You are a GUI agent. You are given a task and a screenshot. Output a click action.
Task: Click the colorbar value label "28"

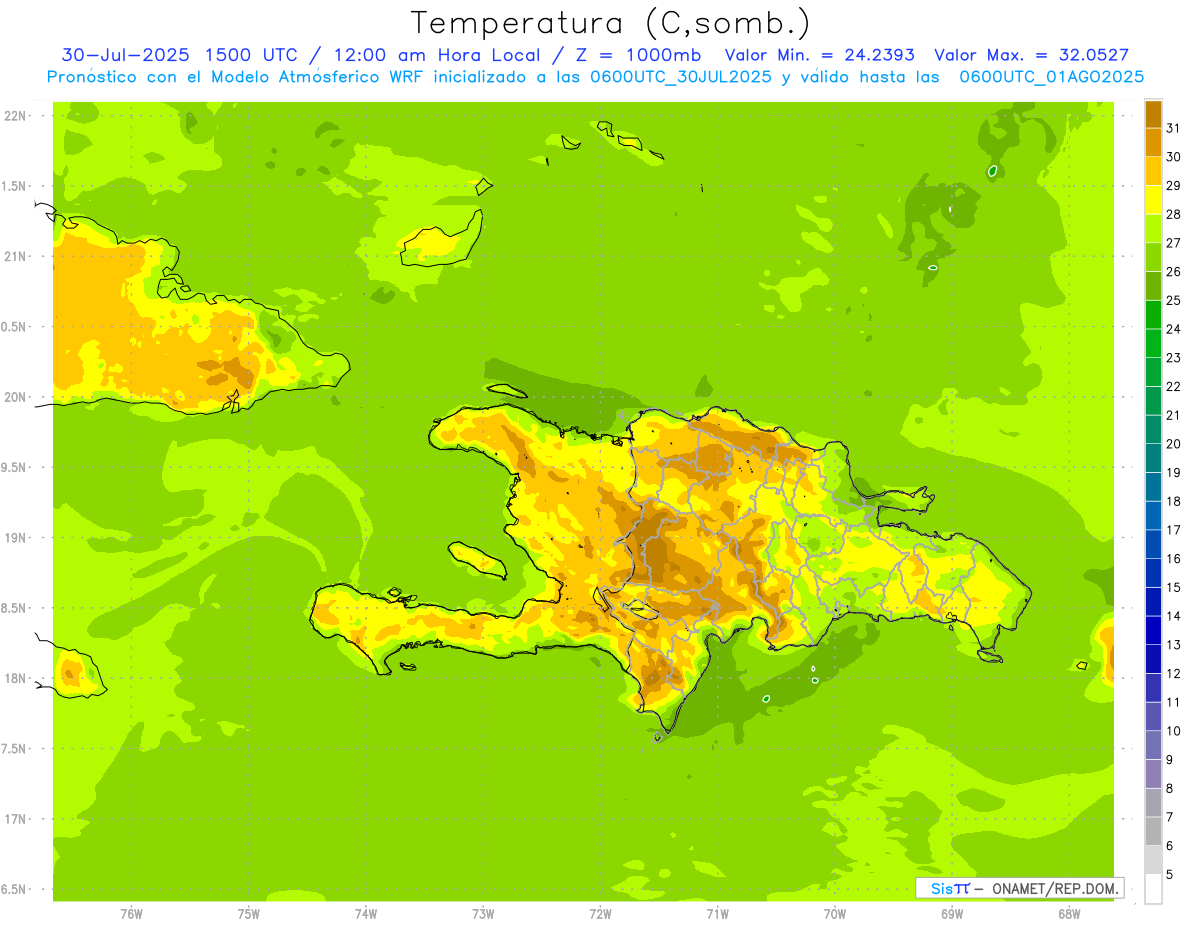[x=1173, y=214]
